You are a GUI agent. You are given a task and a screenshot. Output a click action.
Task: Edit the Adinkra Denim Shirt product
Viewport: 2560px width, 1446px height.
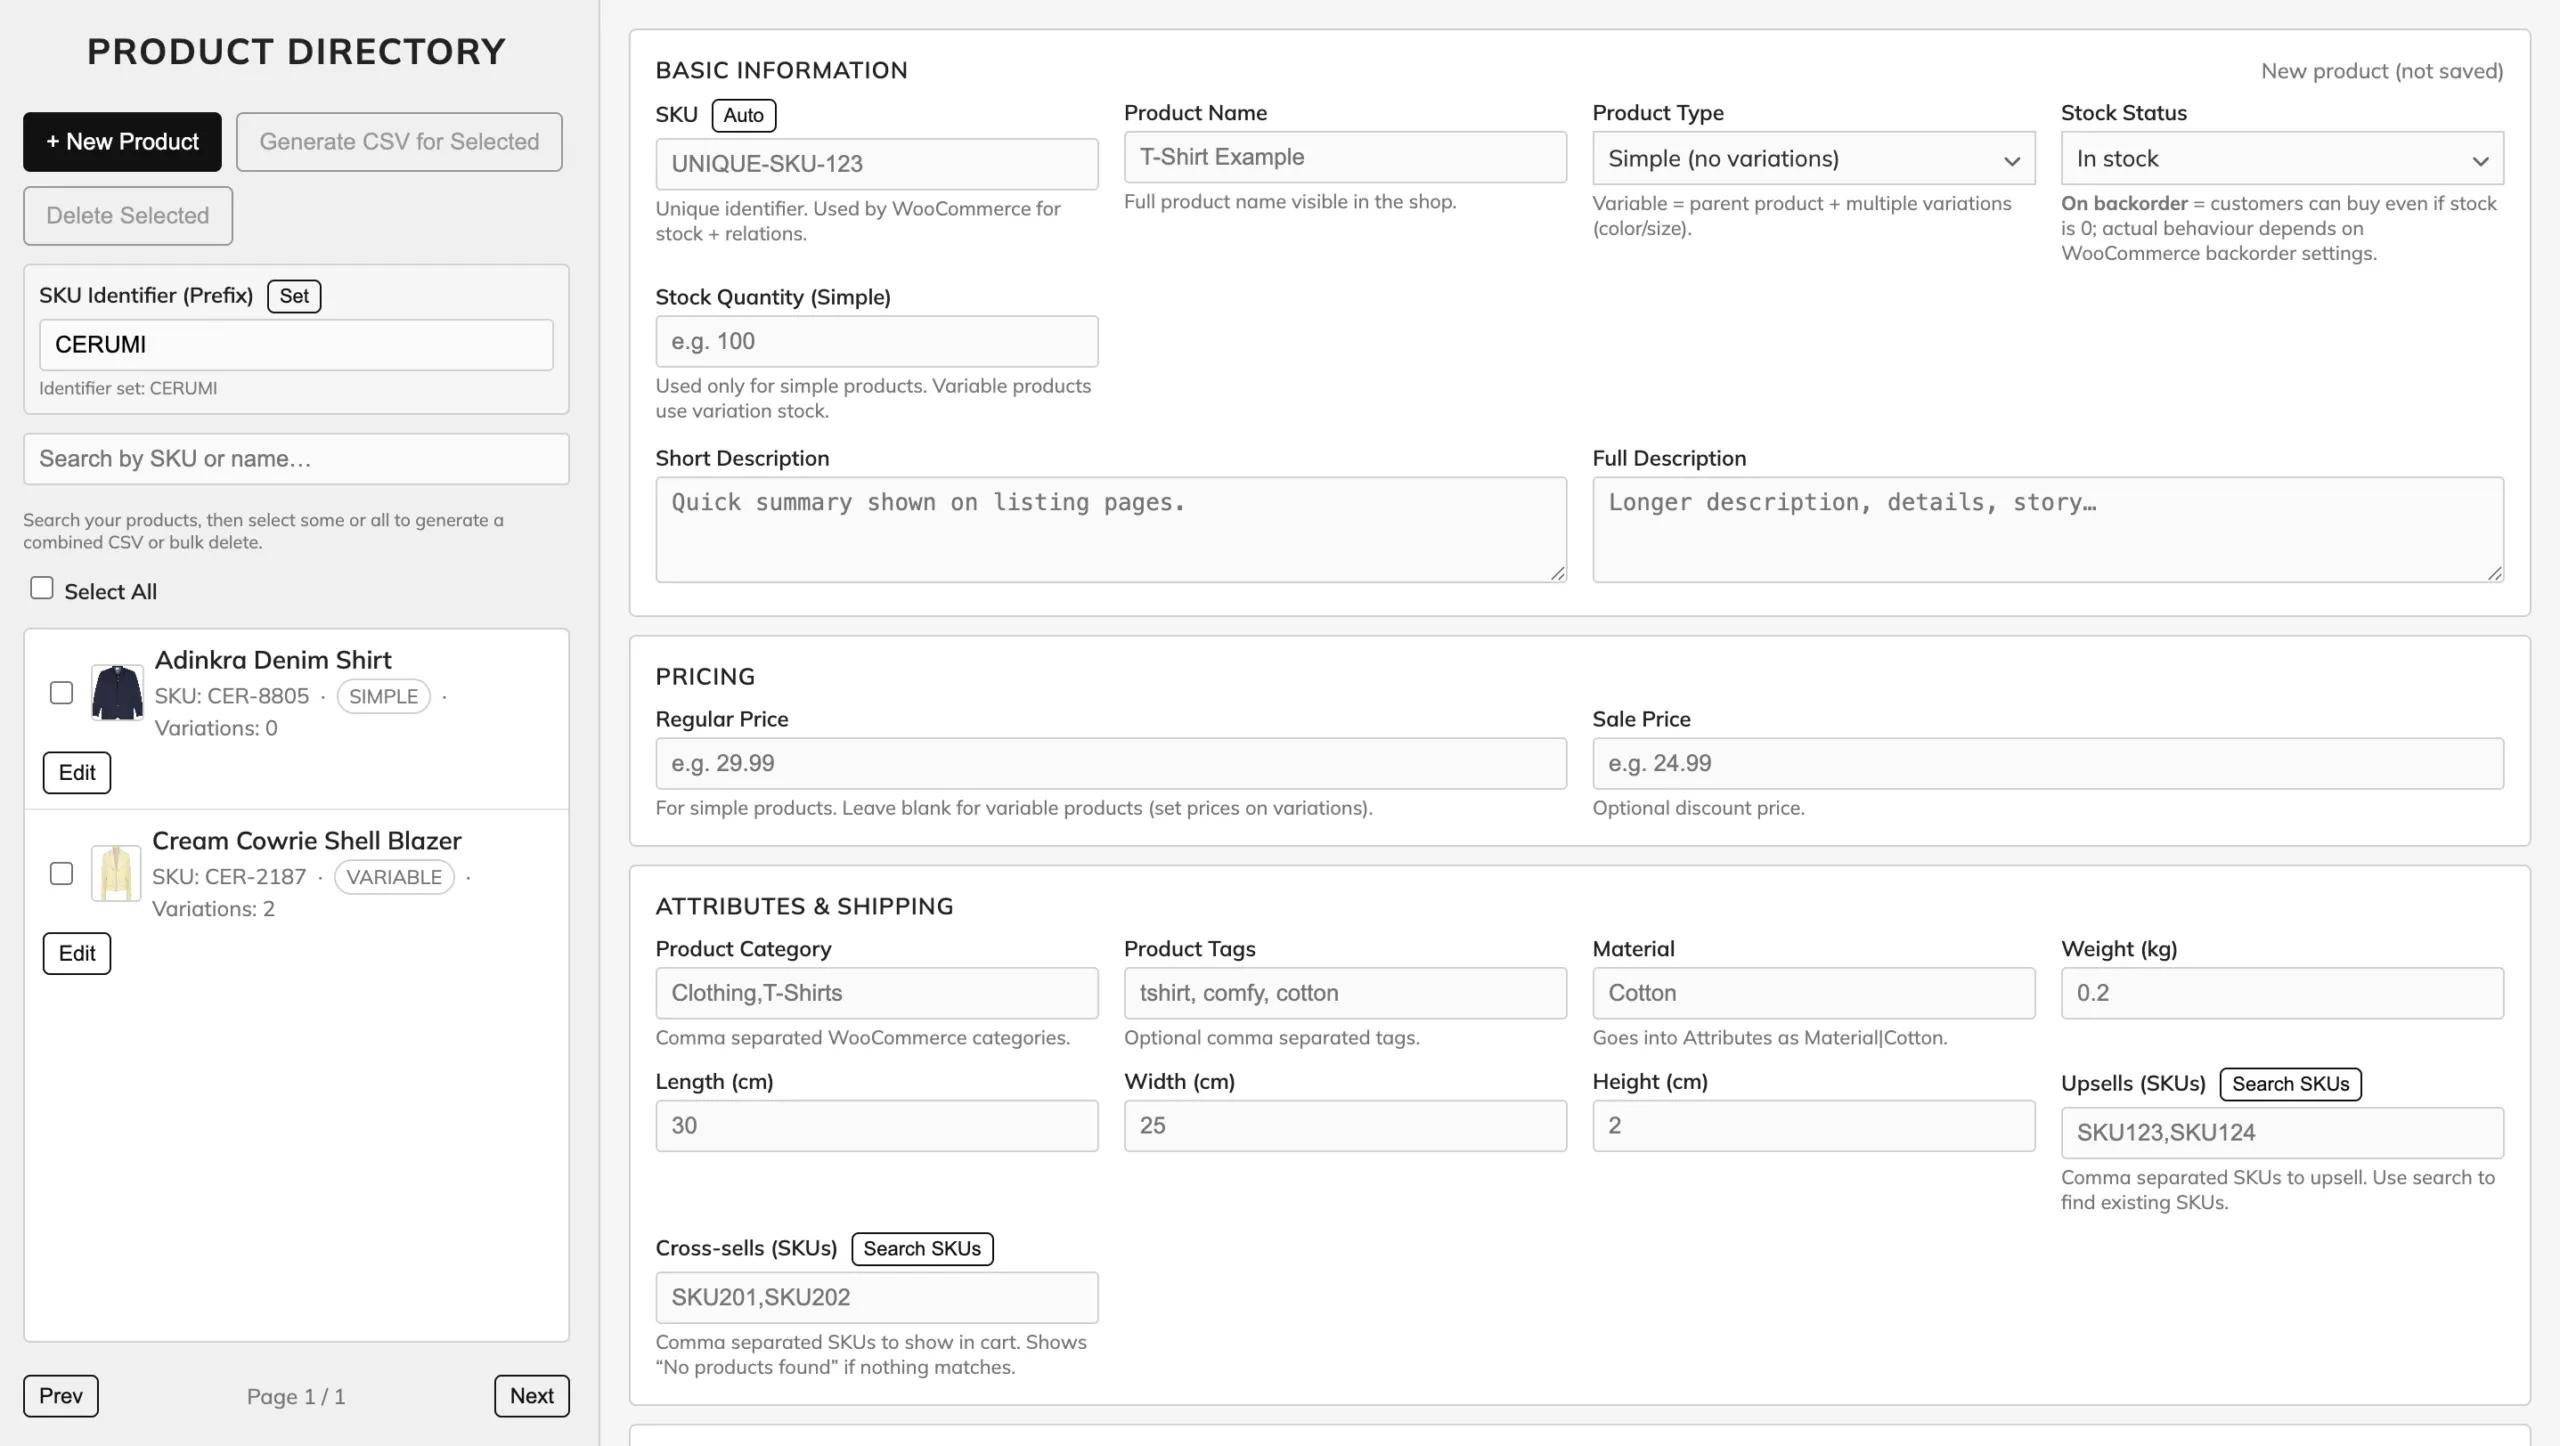pos(77,773)
